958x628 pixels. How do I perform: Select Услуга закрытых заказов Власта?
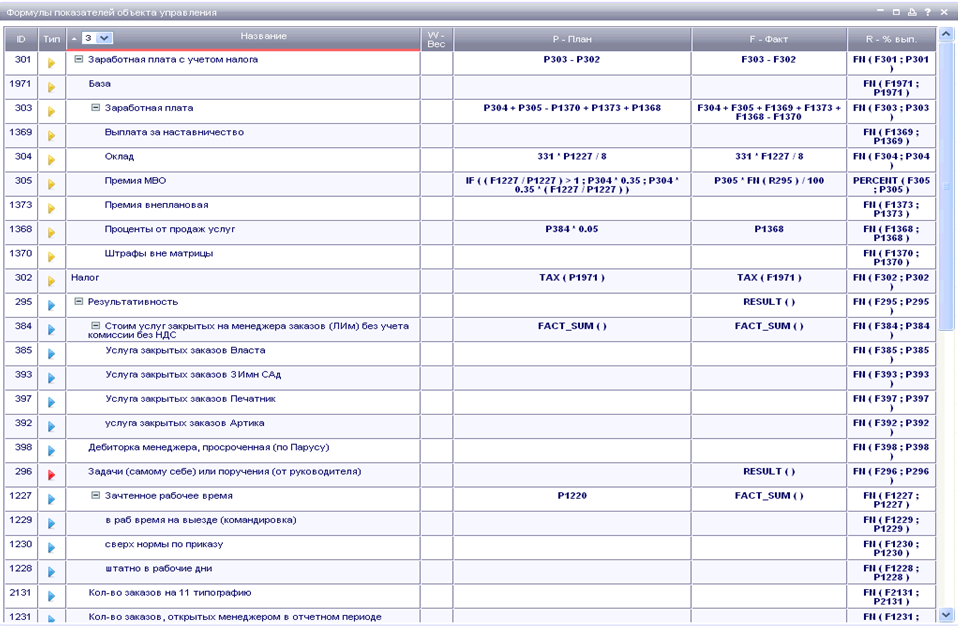(x=185, y=350)
